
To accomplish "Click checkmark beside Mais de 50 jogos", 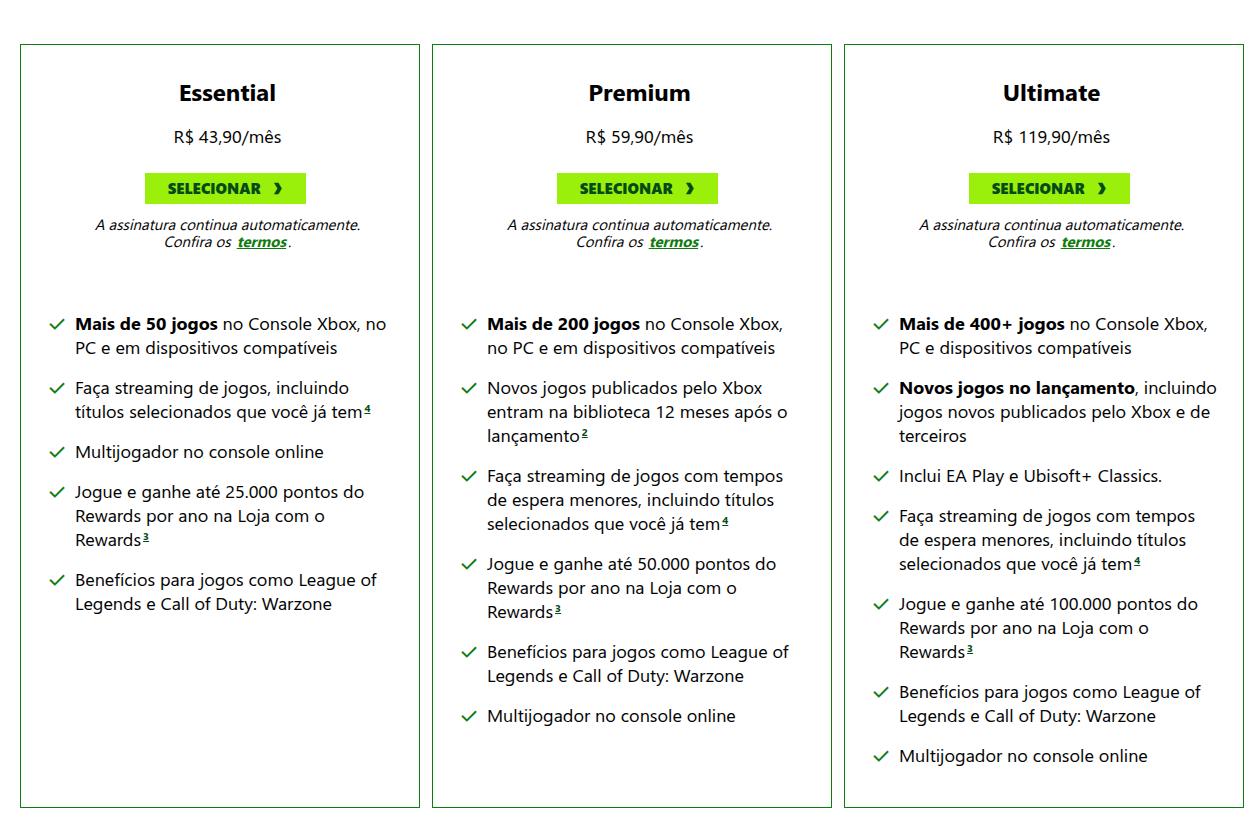I will pos(57,324).
